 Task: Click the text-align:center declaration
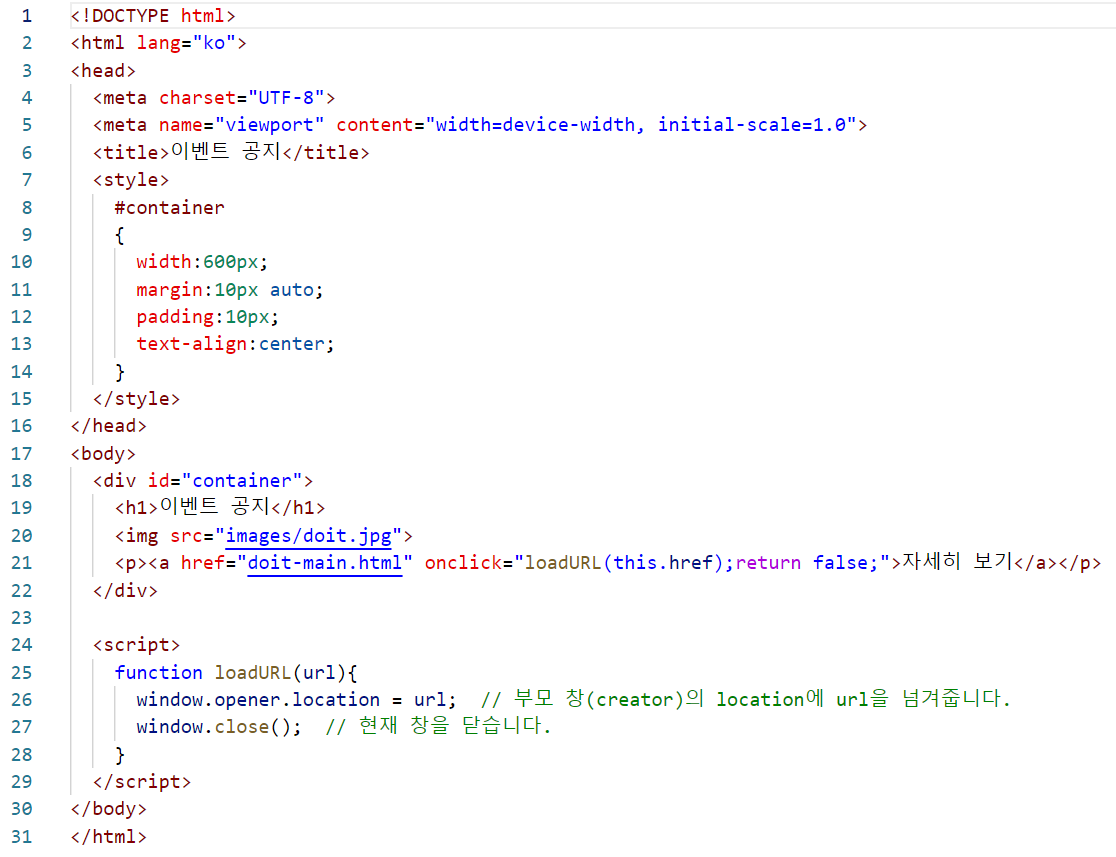pos(235,344)
